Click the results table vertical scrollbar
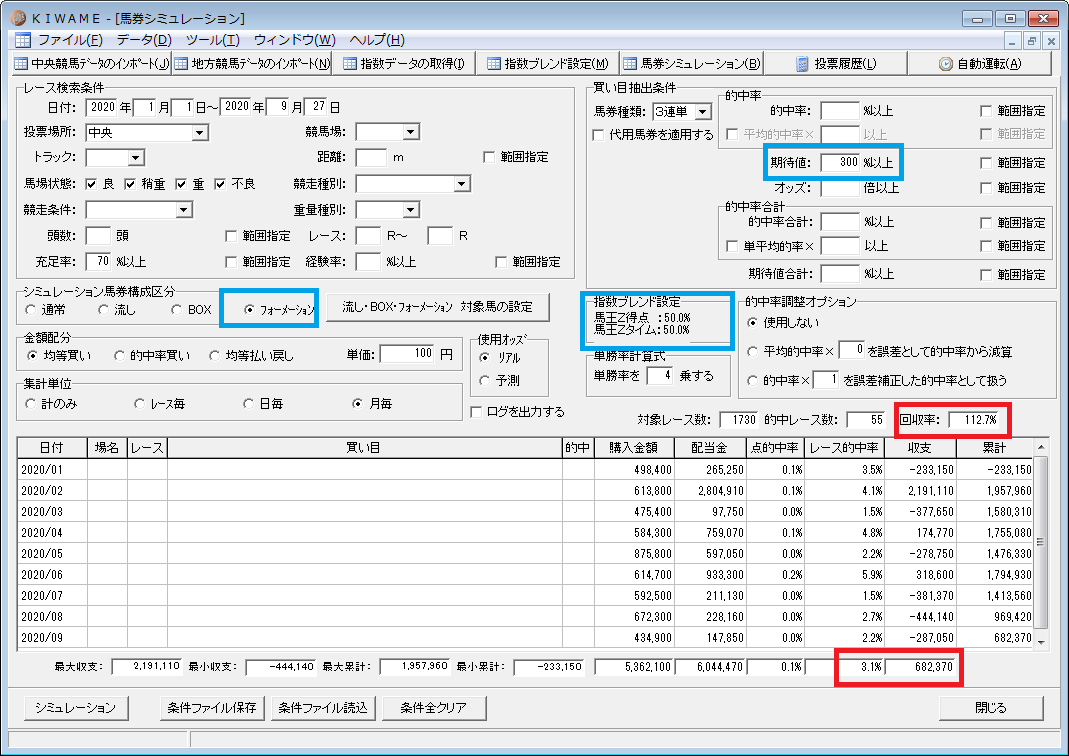 pos(1040,541)
